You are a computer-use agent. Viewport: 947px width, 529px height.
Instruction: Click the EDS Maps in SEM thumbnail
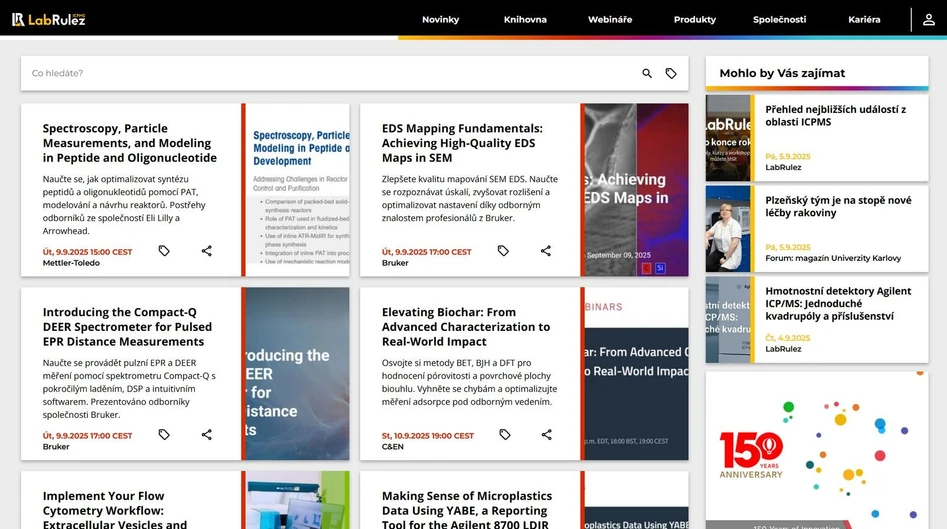pyautogui.click(x=636, y=190)
